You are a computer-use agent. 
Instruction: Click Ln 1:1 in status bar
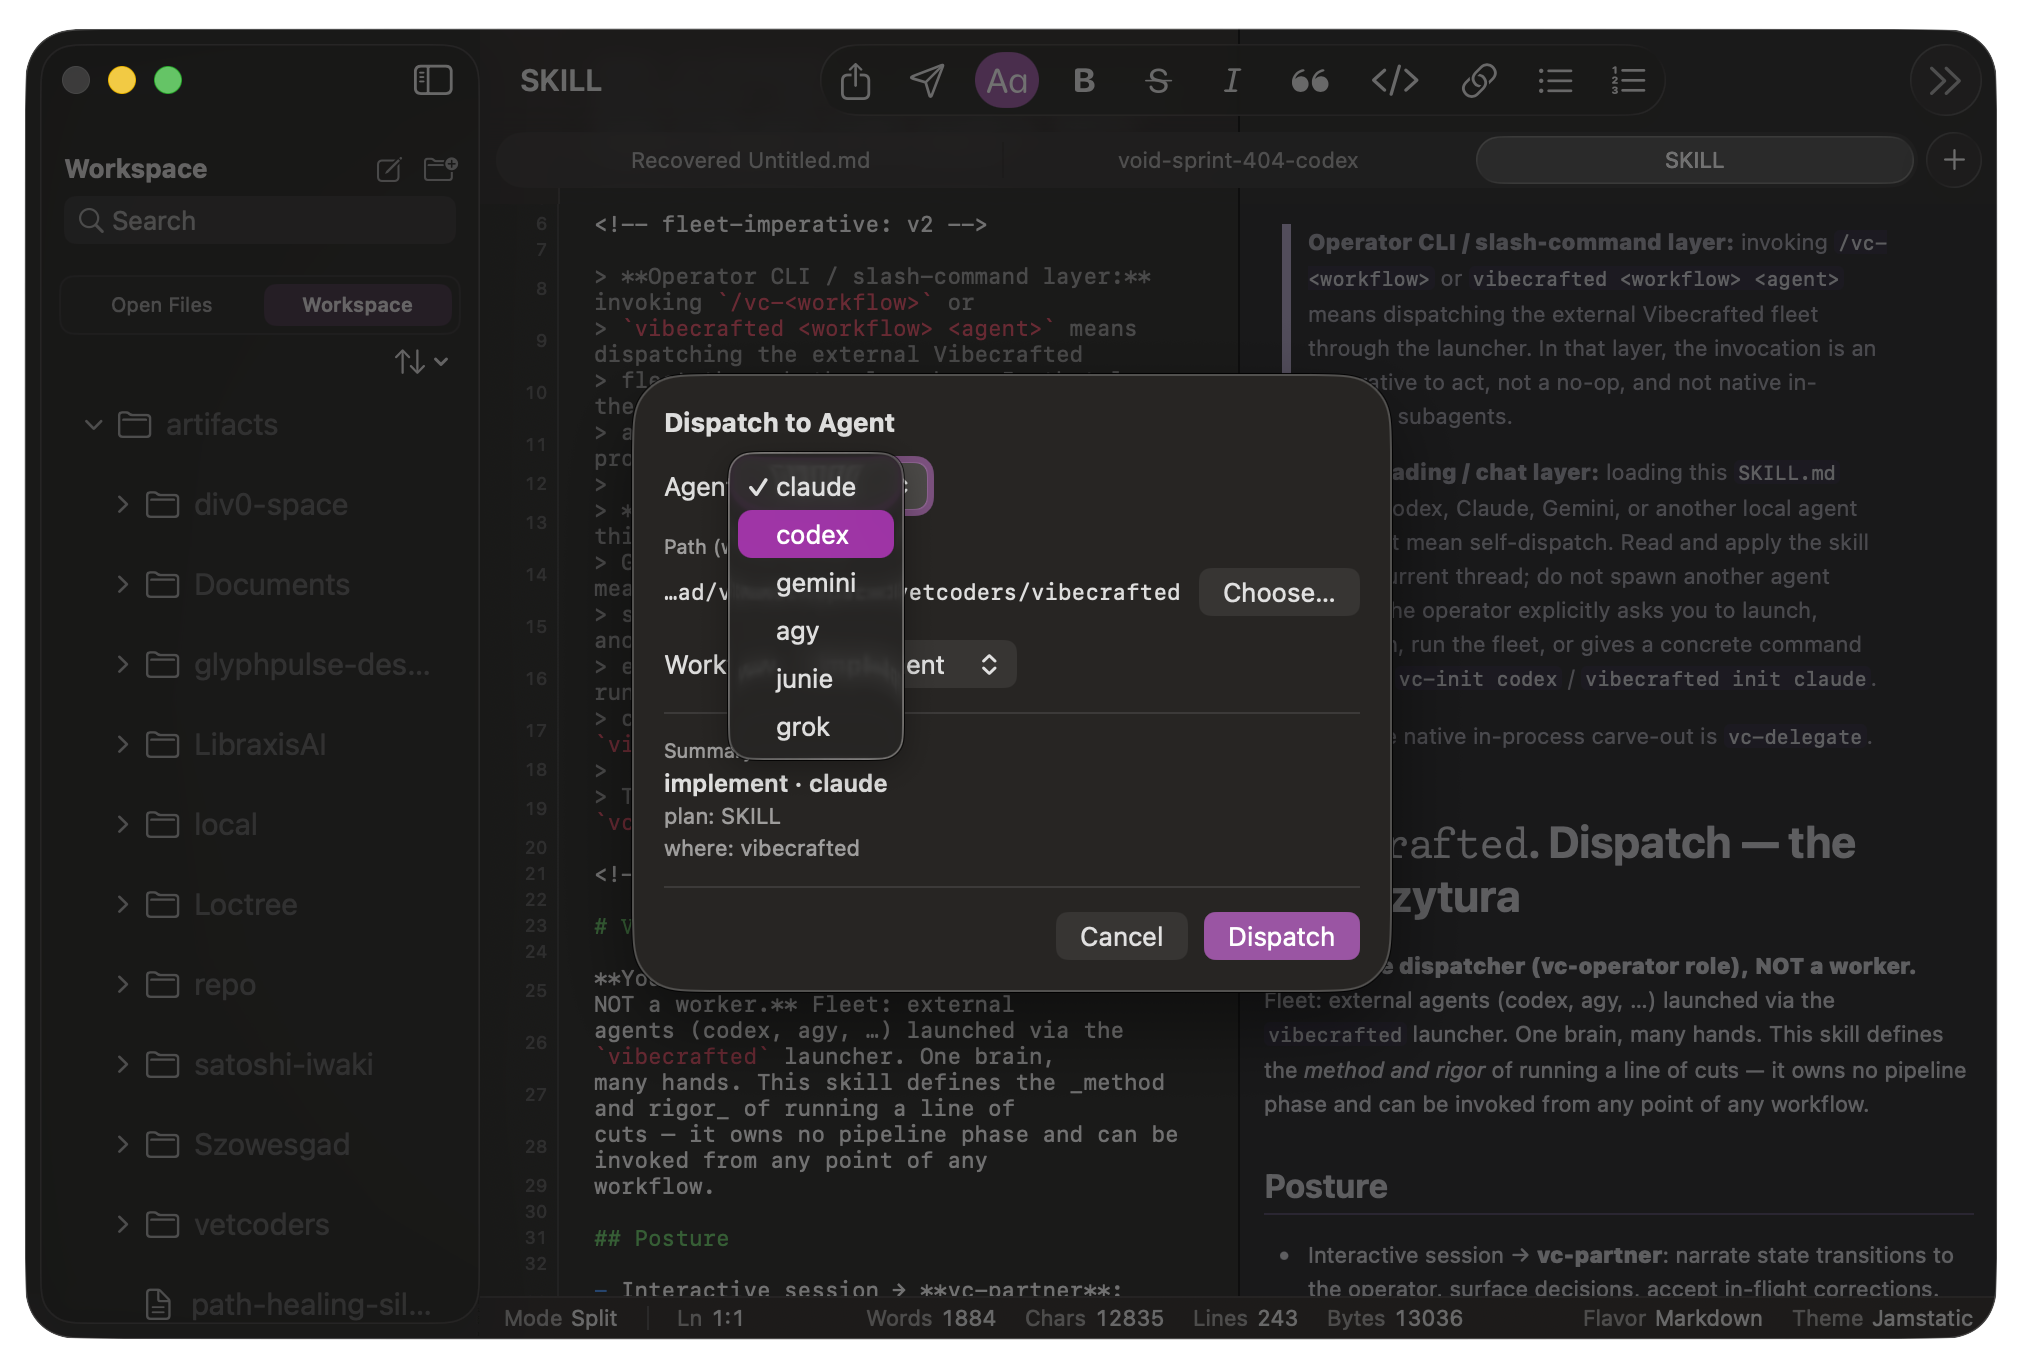click(710, 1318)
